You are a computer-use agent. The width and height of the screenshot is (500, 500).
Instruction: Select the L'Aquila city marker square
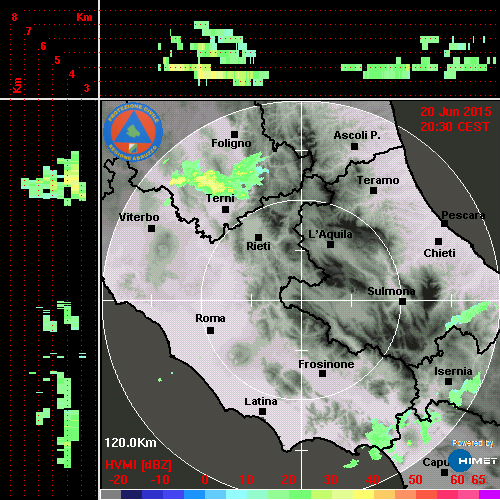pos(330,245)
